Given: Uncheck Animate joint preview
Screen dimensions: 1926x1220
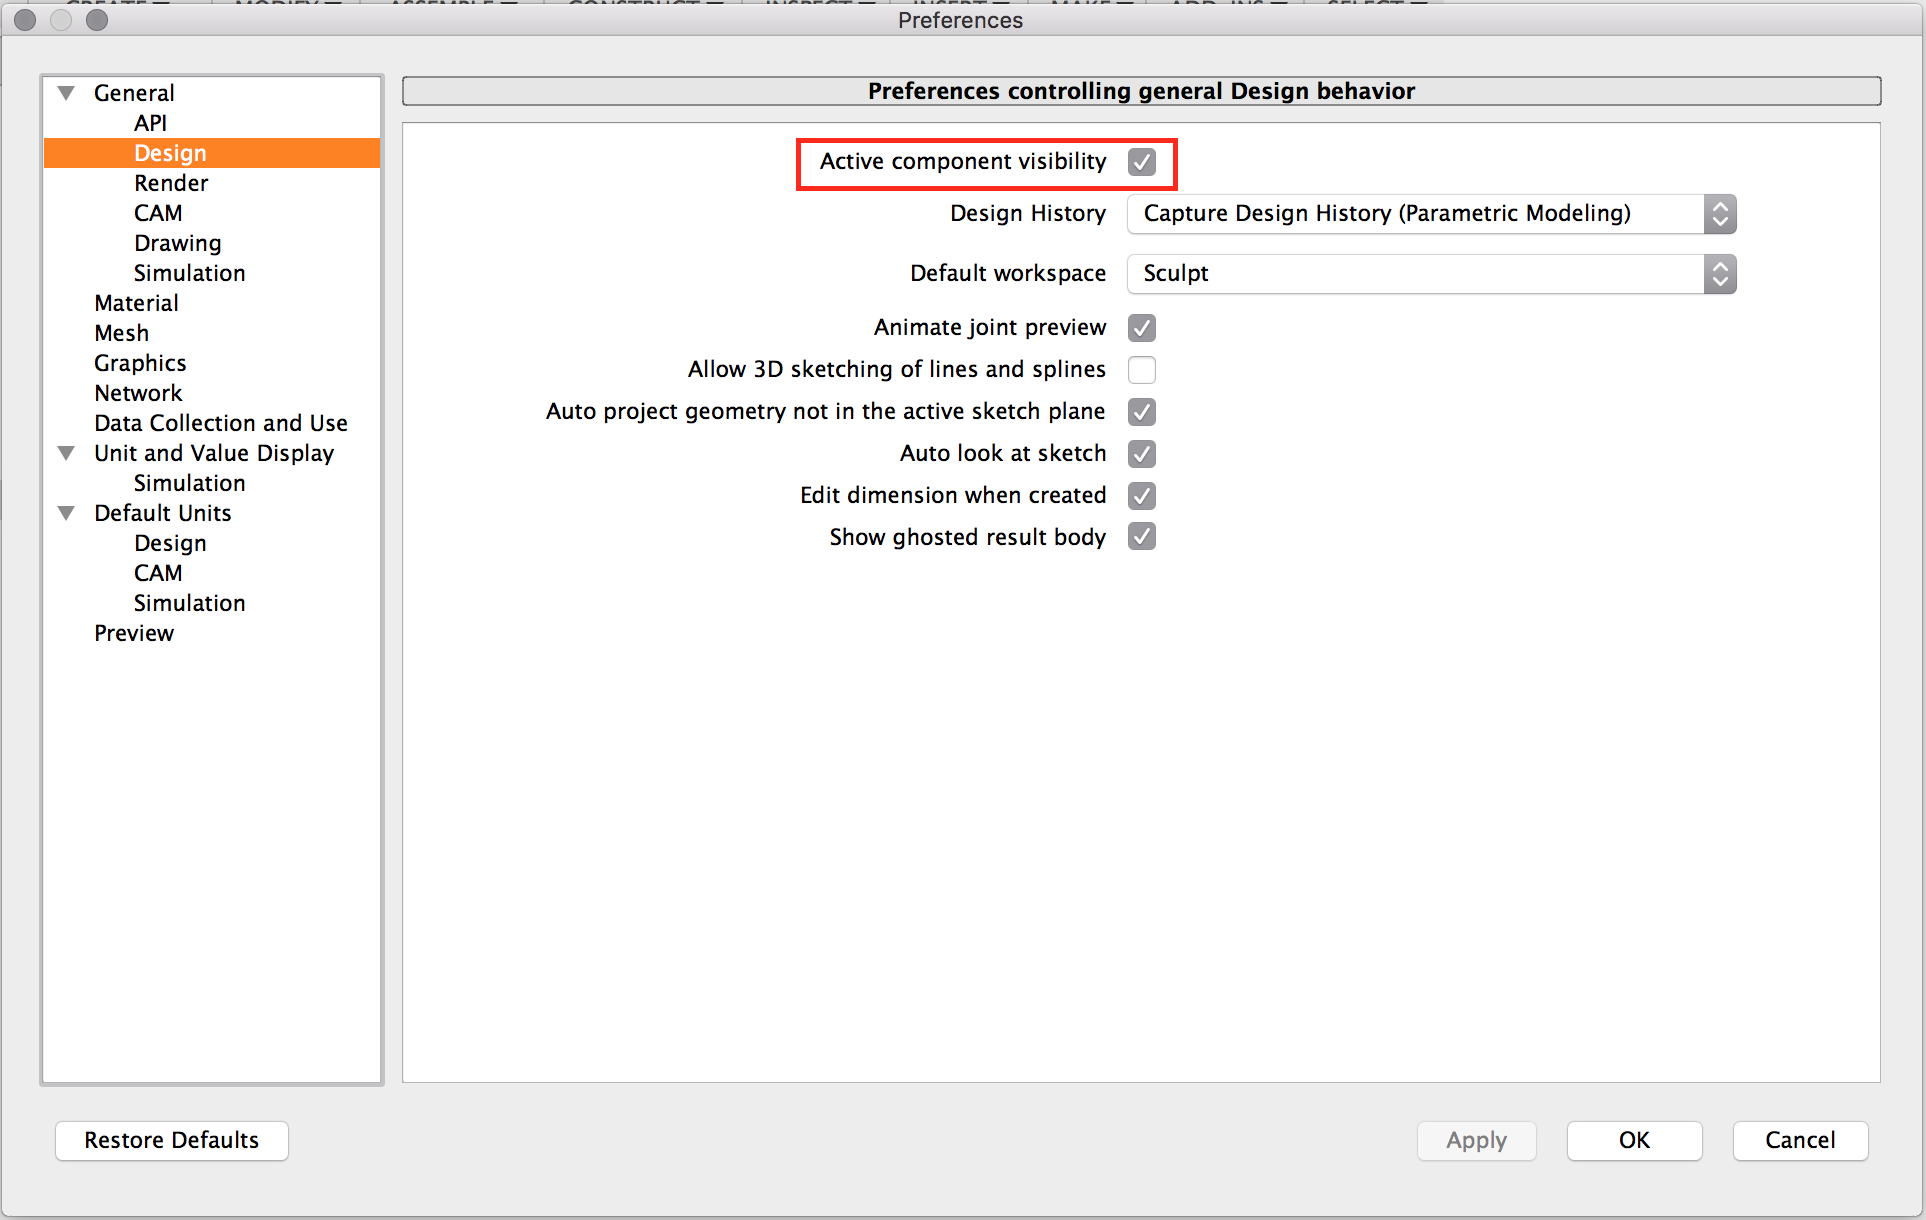Looking at the screenshot, I should coord(1141,327).
